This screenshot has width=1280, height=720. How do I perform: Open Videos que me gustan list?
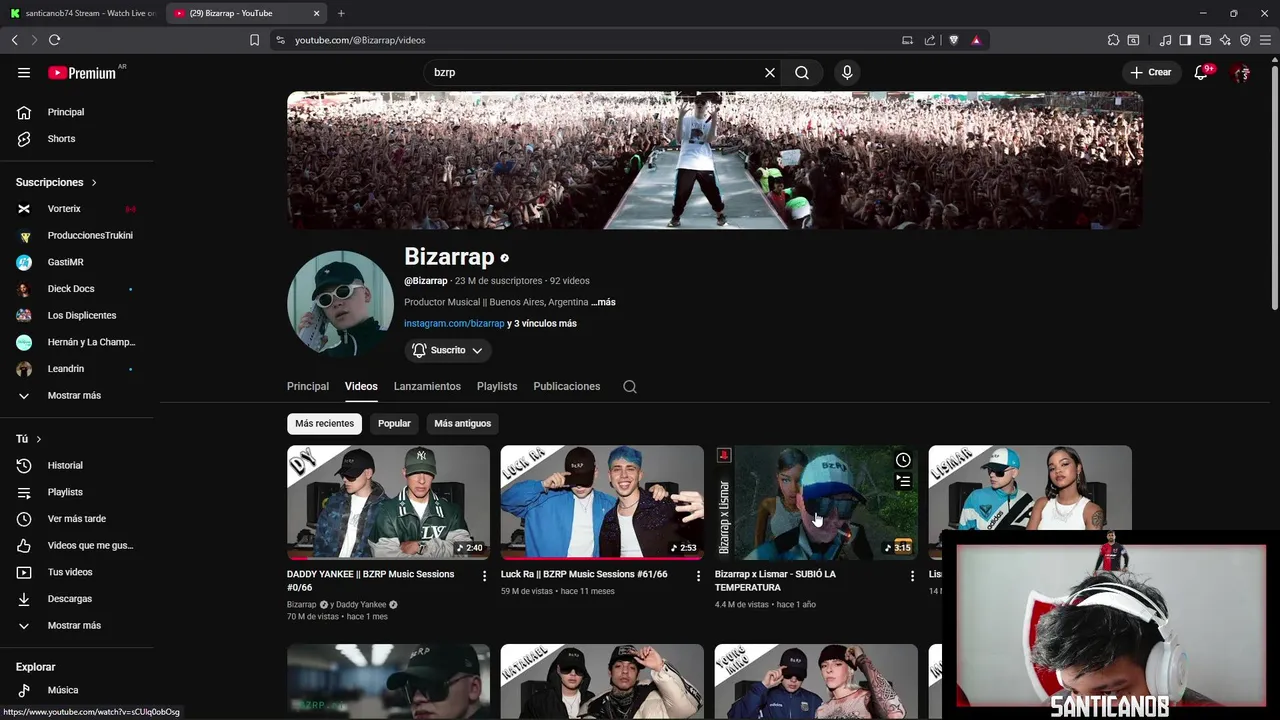pos(78,545)
